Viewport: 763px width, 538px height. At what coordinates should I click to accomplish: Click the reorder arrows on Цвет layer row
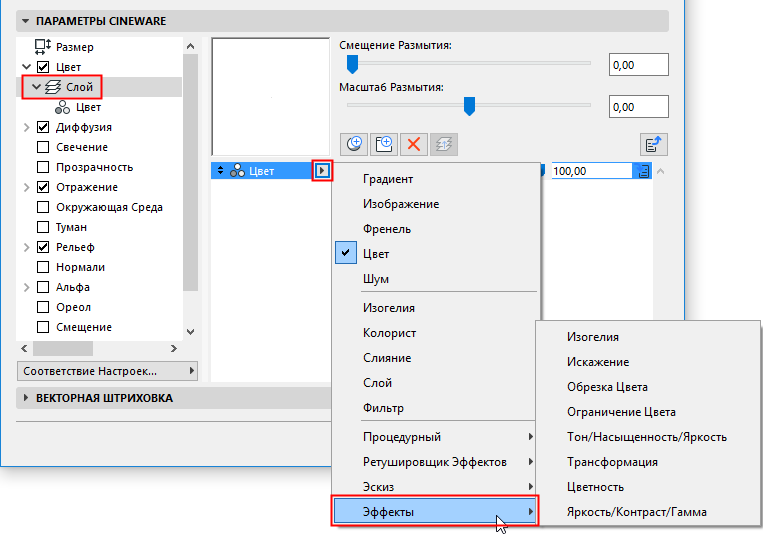220,171
